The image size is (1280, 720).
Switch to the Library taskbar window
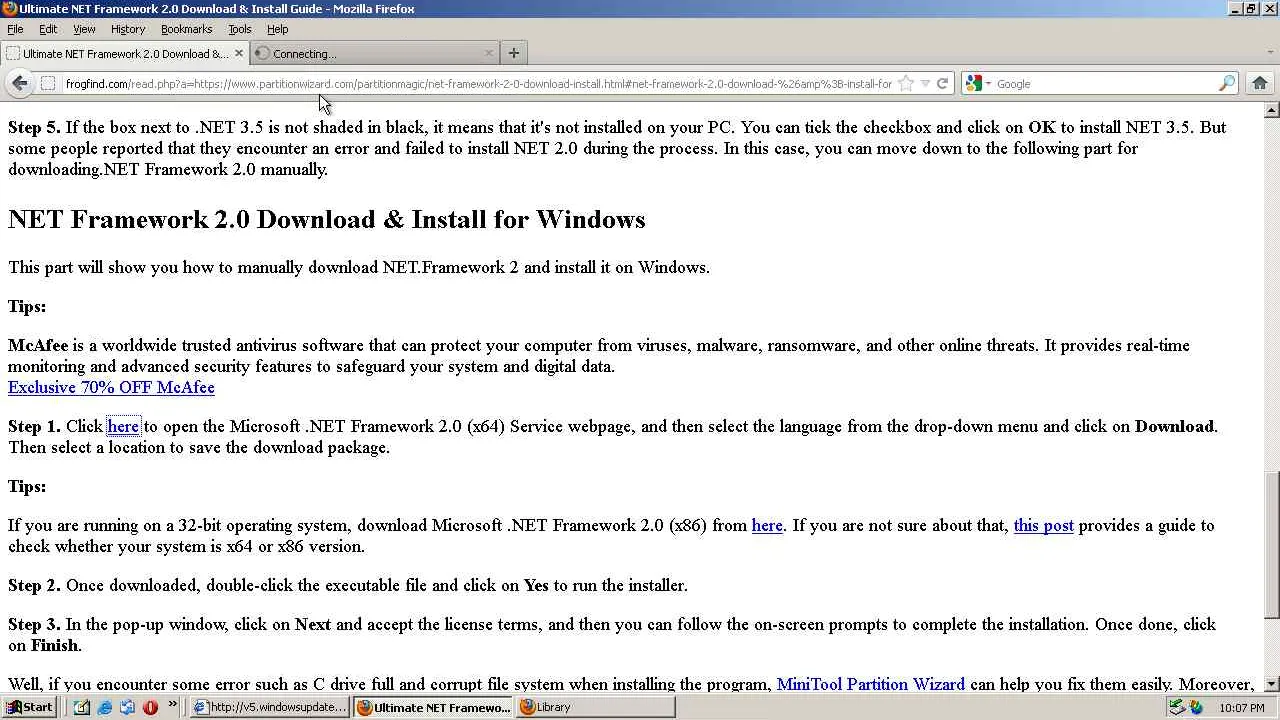tap(595, 707)
